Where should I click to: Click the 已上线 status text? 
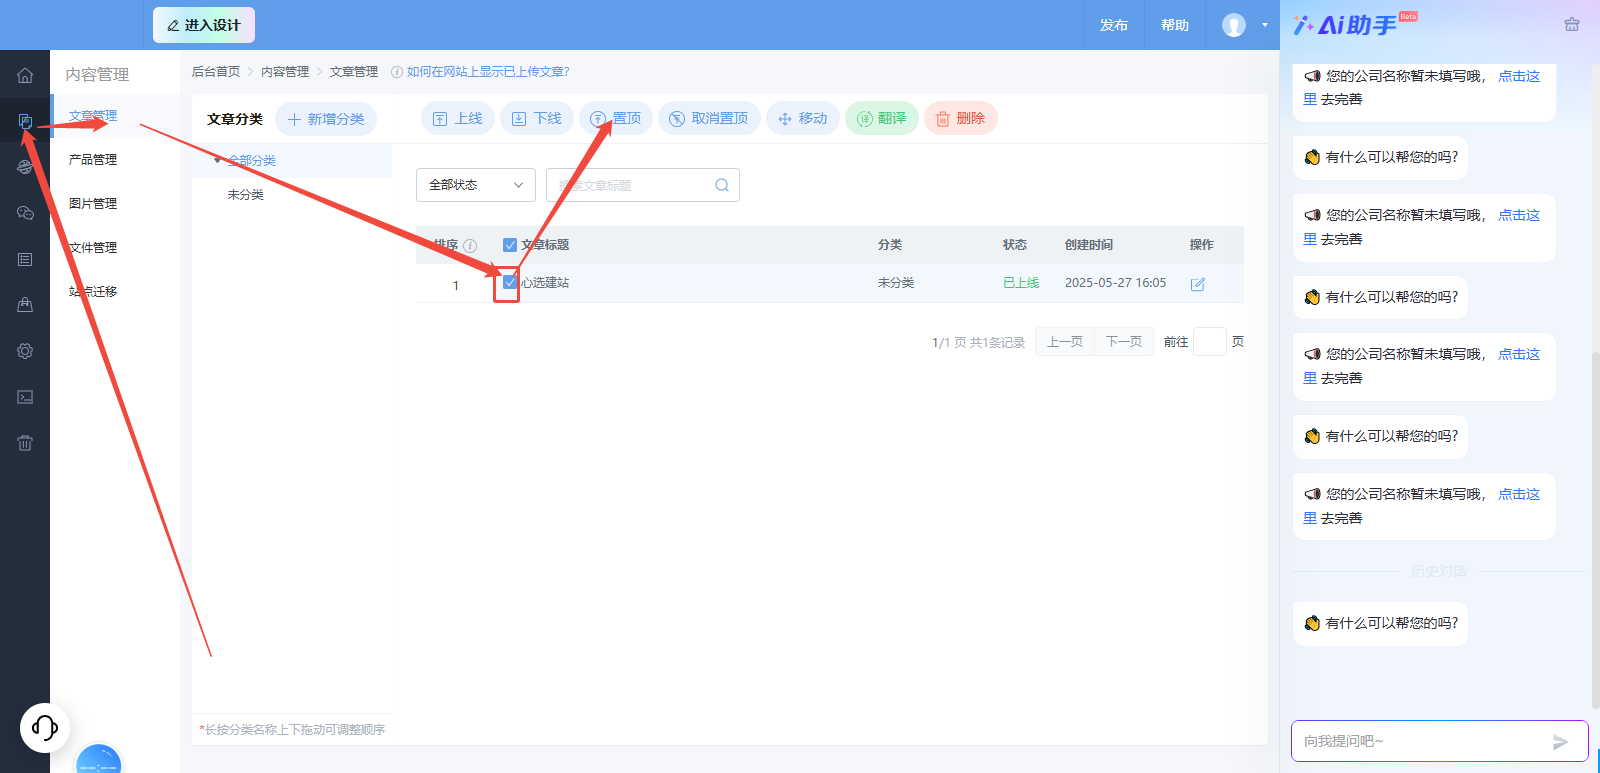point(1021,283)
